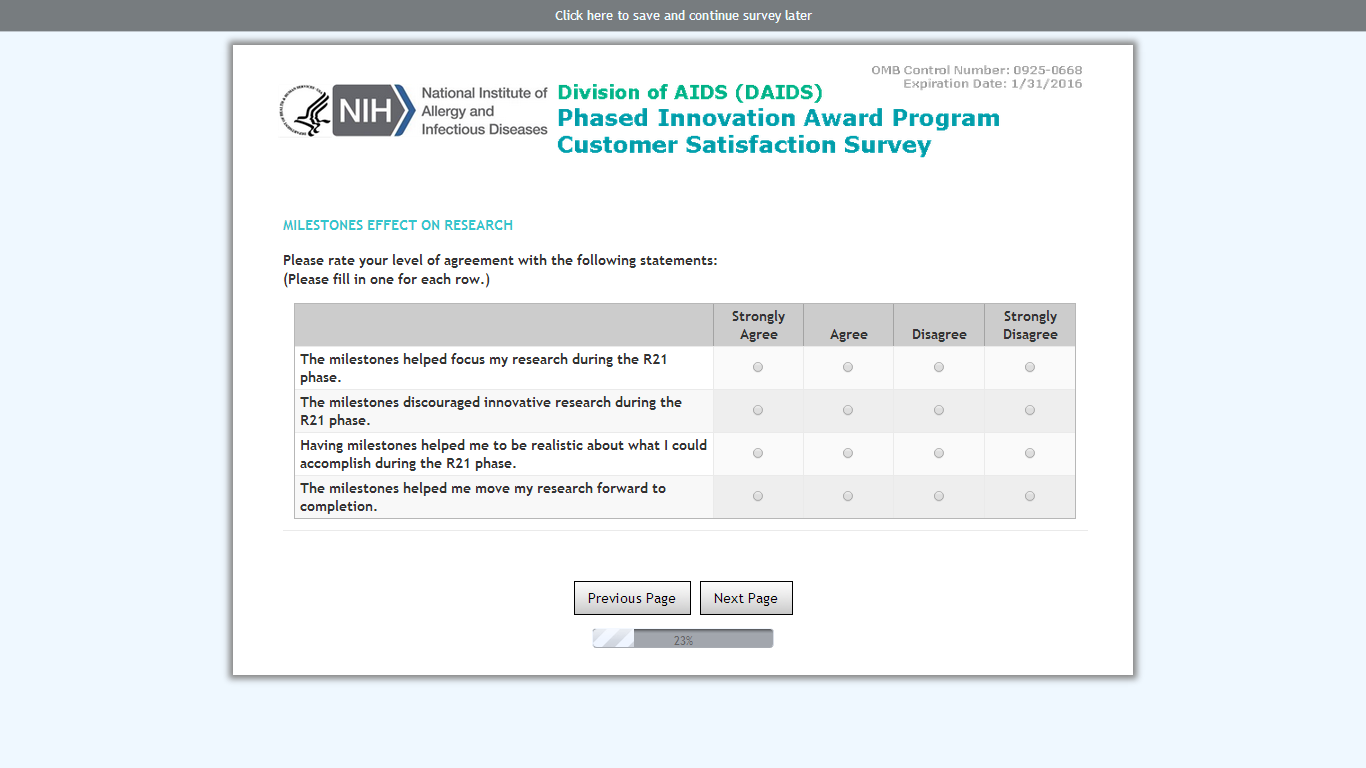Select Strongly Disagree for milestones discouraged innovative research
1366x768 pixels.
pos(1030,410)
